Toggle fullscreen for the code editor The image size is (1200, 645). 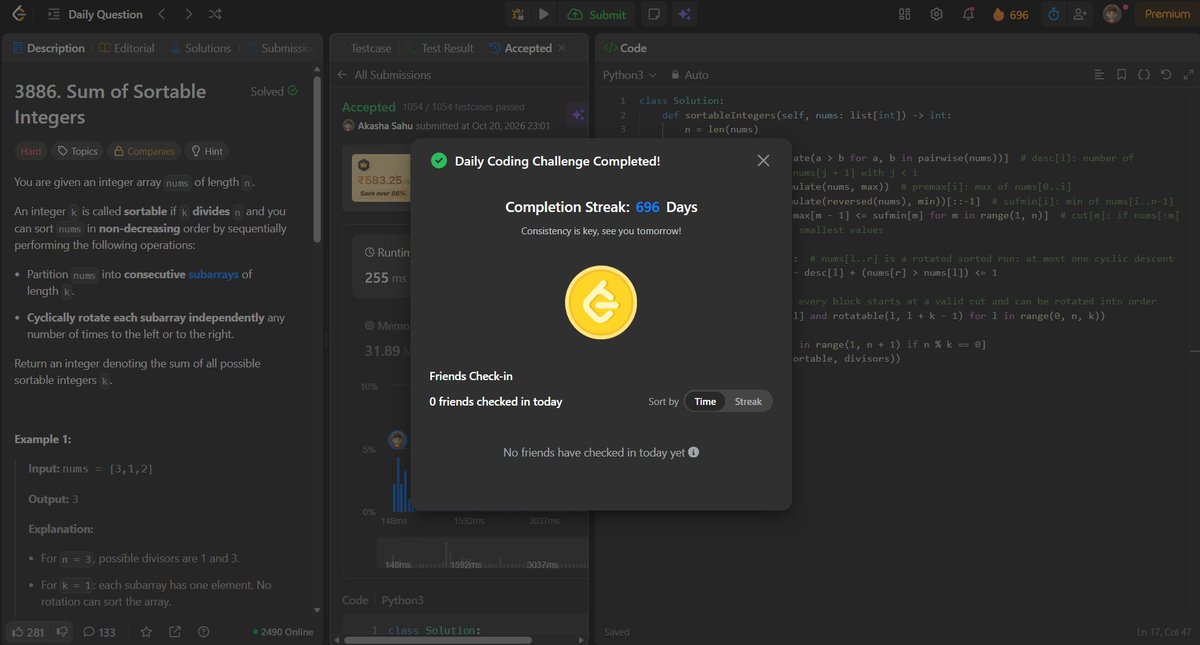tap(1187, 75)
